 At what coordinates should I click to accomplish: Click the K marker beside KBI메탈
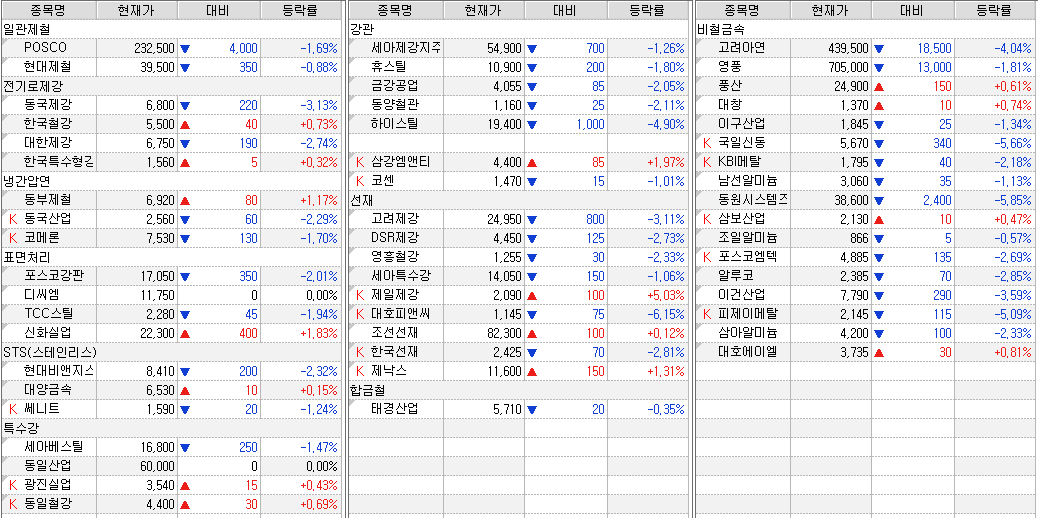(x=707, y=162)
